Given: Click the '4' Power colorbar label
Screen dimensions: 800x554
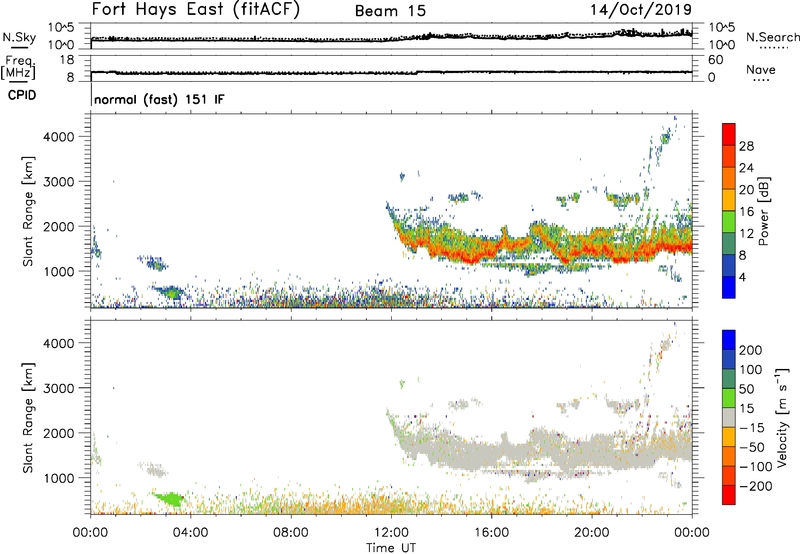Looking at the screenshot, I should [x=743, y=277].
